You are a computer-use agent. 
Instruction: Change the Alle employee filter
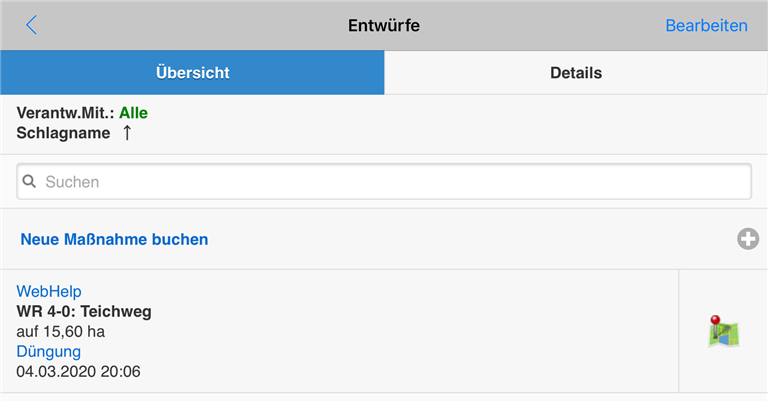tap(133, 113)
